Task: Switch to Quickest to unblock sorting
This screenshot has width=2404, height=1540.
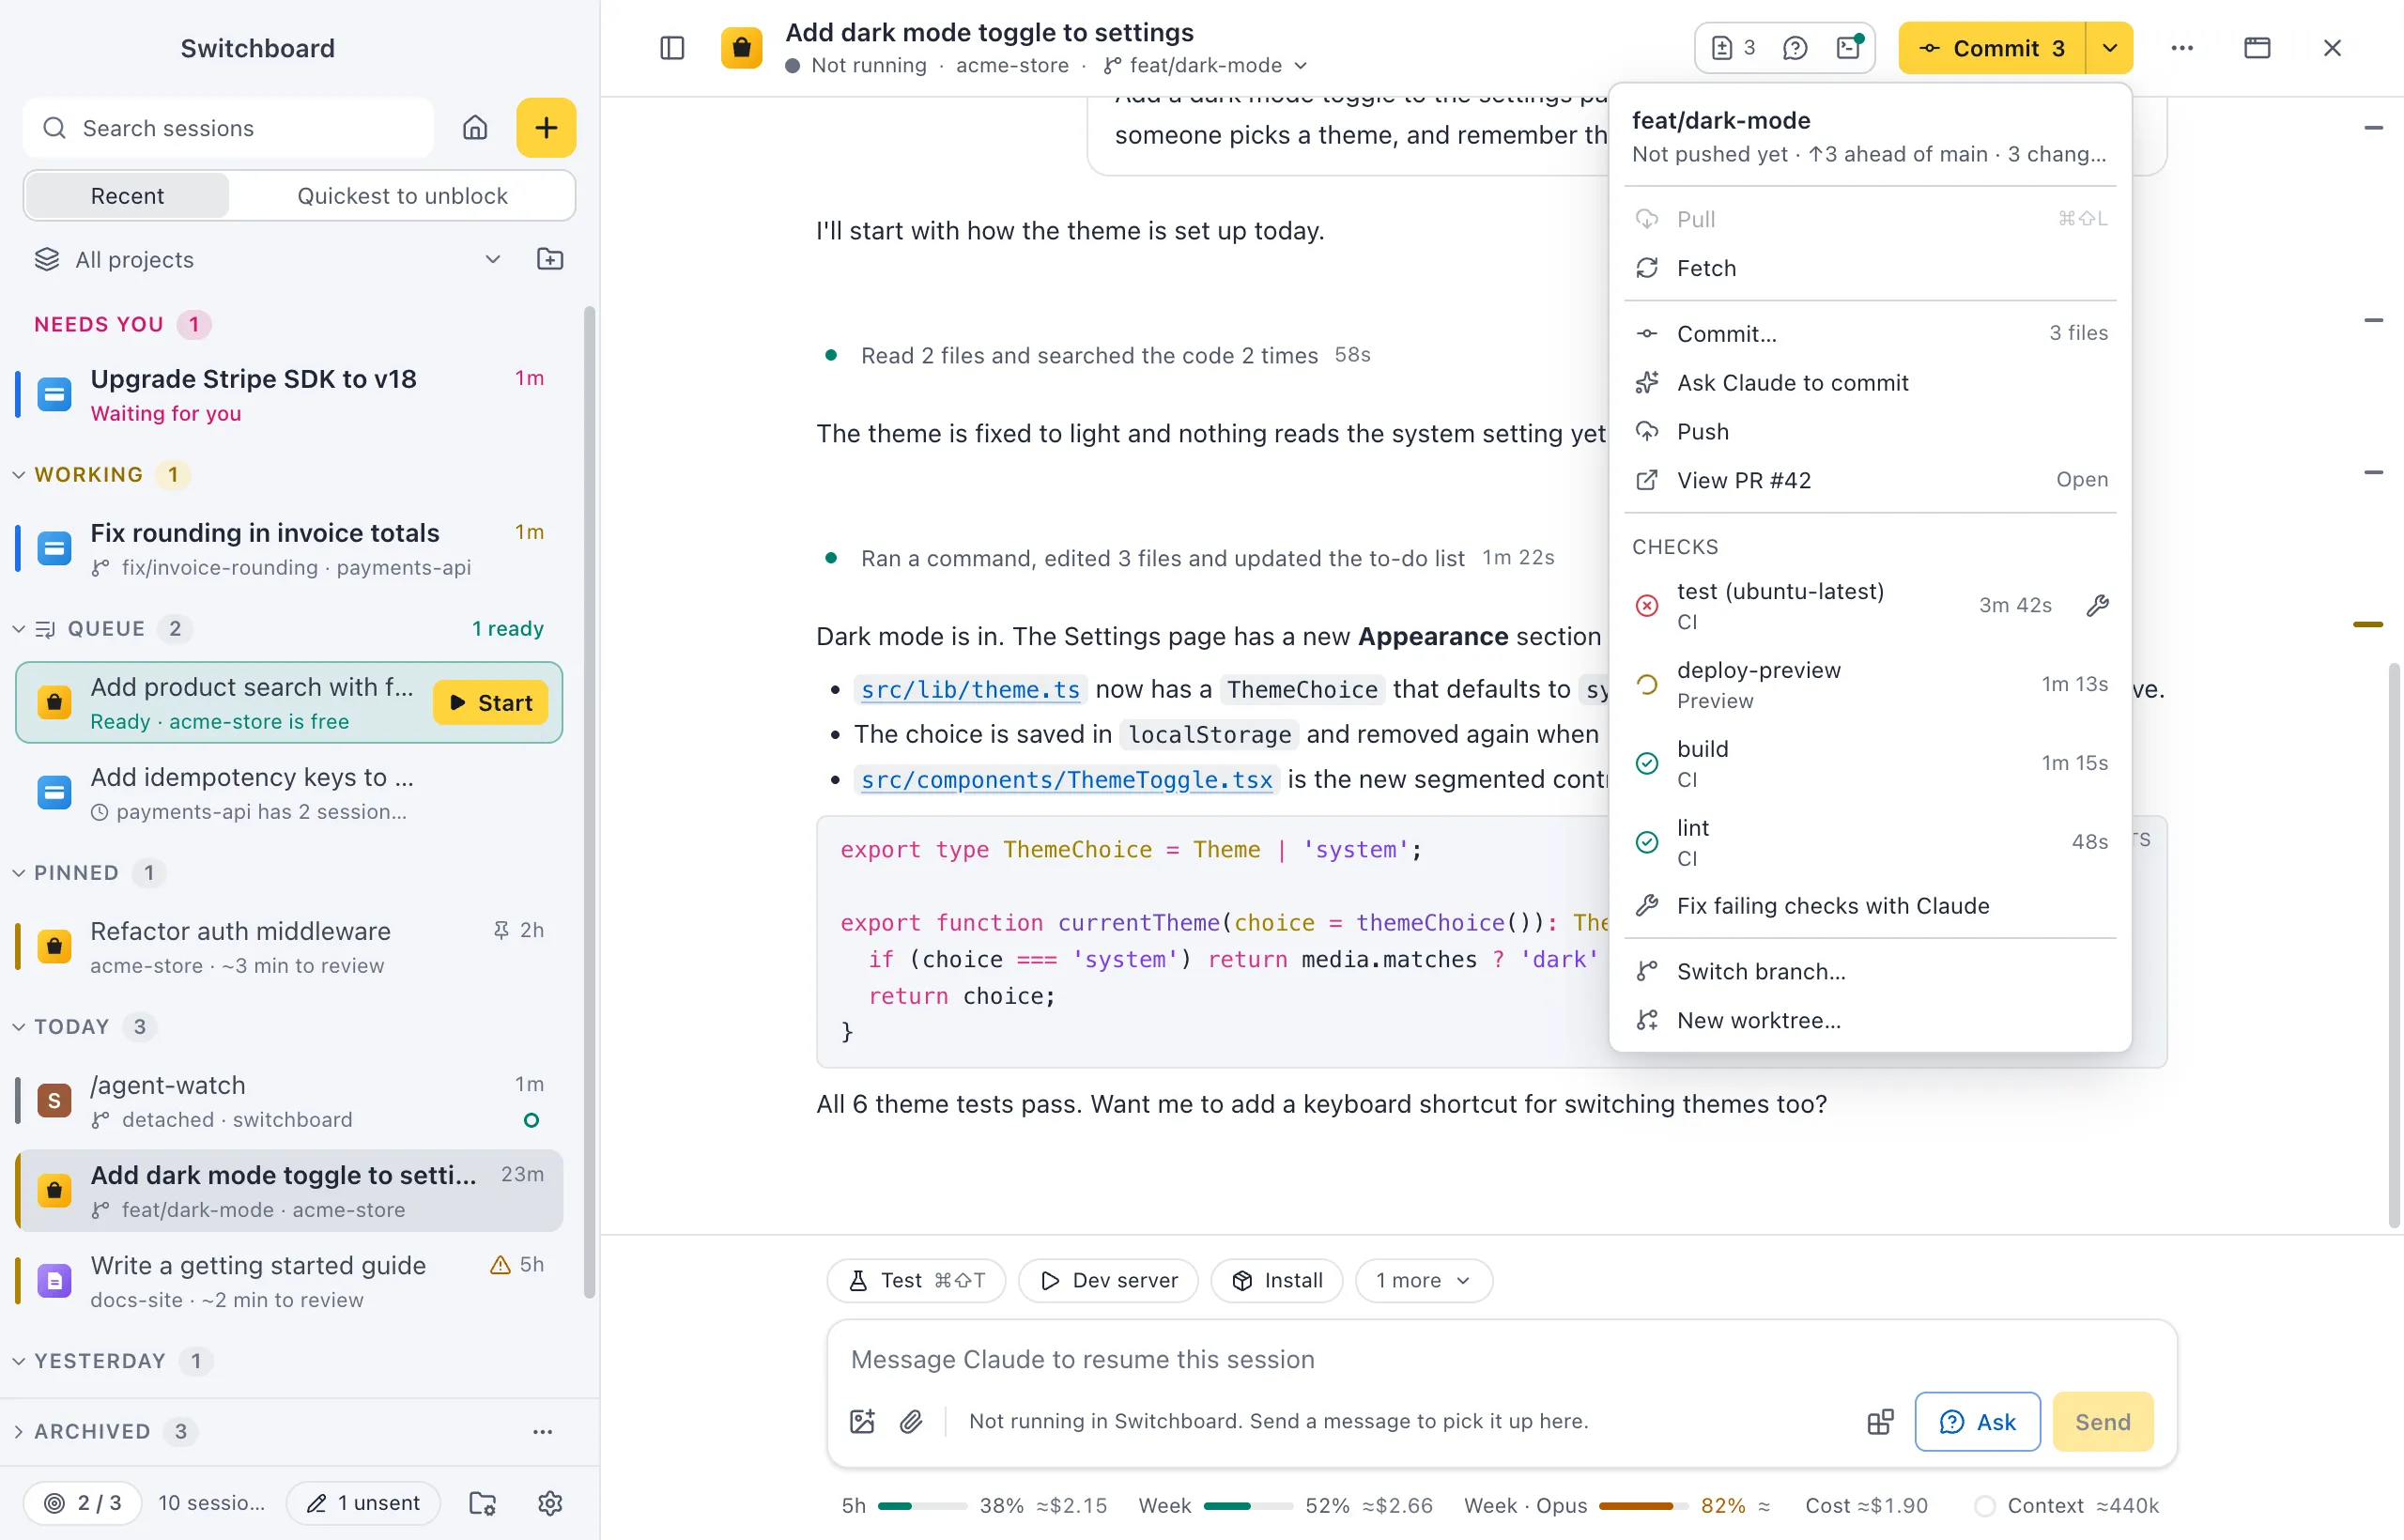Action: tap(402, 196)
